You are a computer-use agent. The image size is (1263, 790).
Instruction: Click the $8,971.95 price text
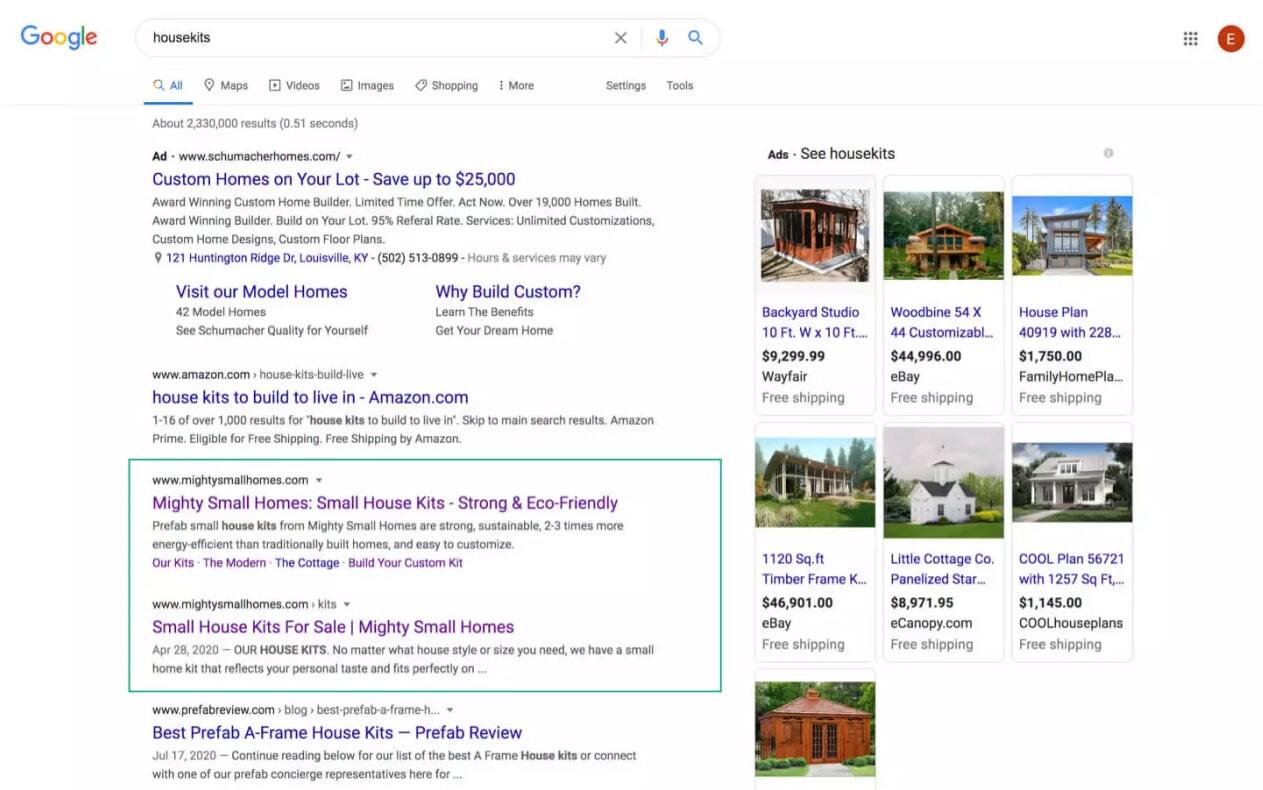(922, 603)
